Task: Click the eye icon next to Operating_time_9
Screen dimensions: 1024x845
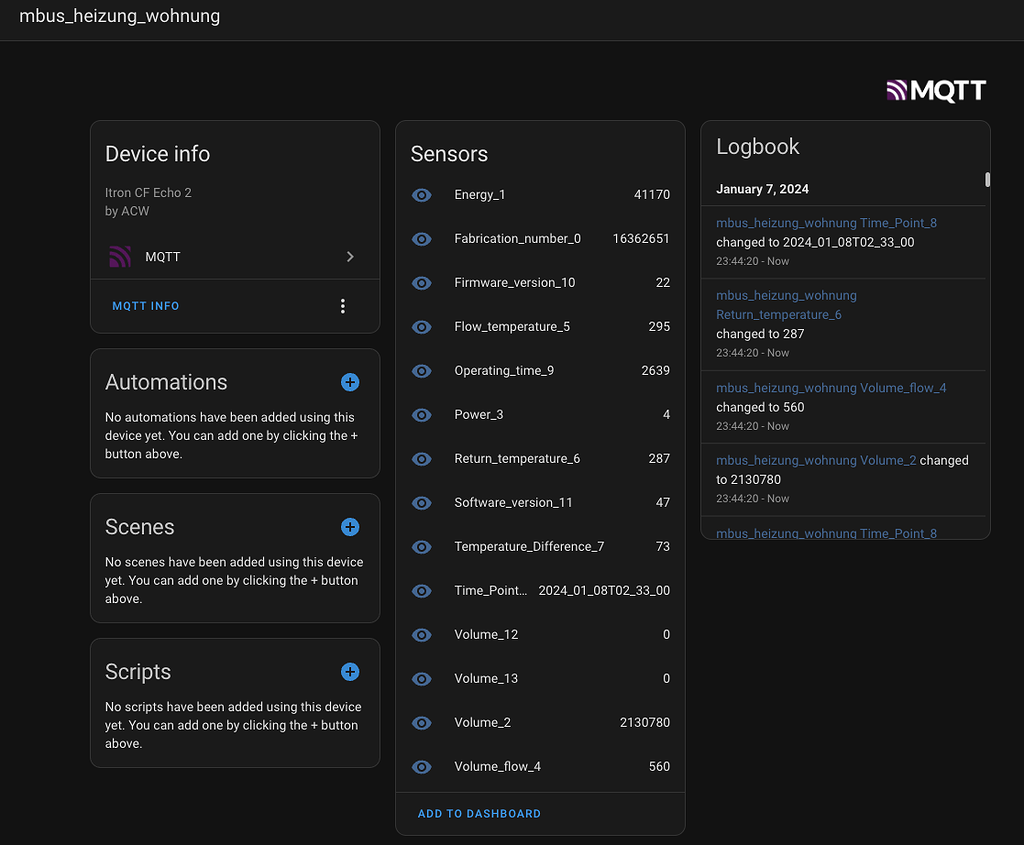Action: pos(422,371)
